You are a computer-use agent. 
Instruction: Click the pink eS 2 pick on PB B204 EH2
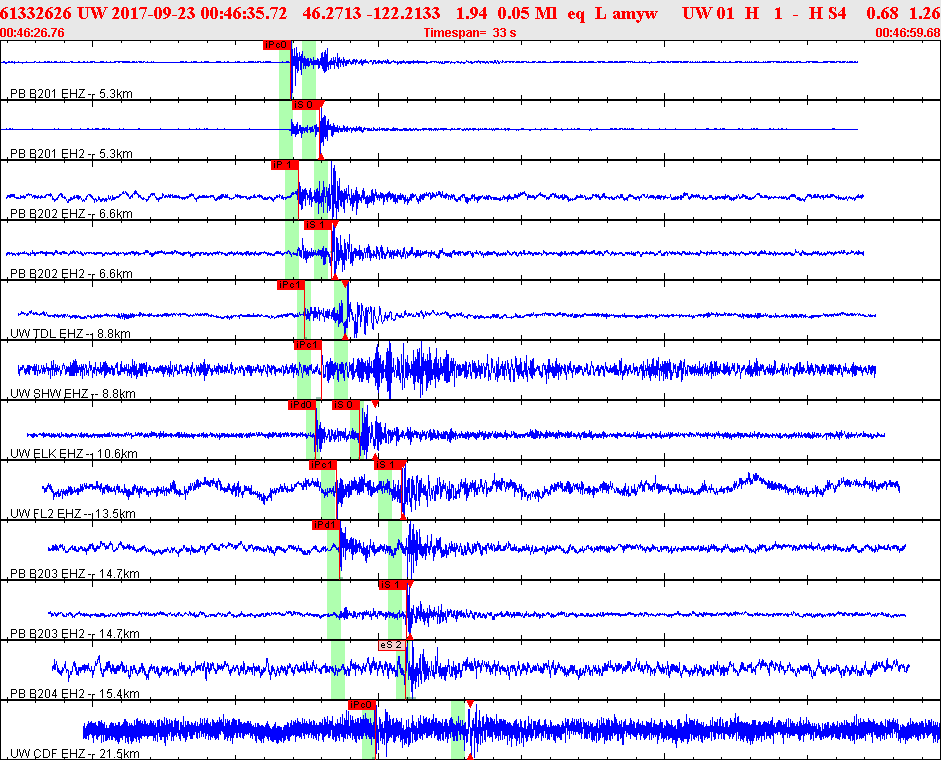pyautogui.click(x=391, y=645)
